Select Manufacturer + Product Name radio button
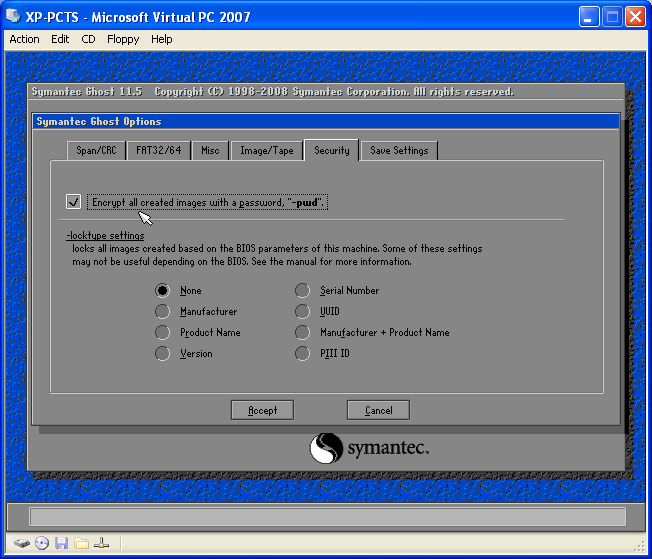The width and height of the screenshot is (652, 559). [302, 332]
